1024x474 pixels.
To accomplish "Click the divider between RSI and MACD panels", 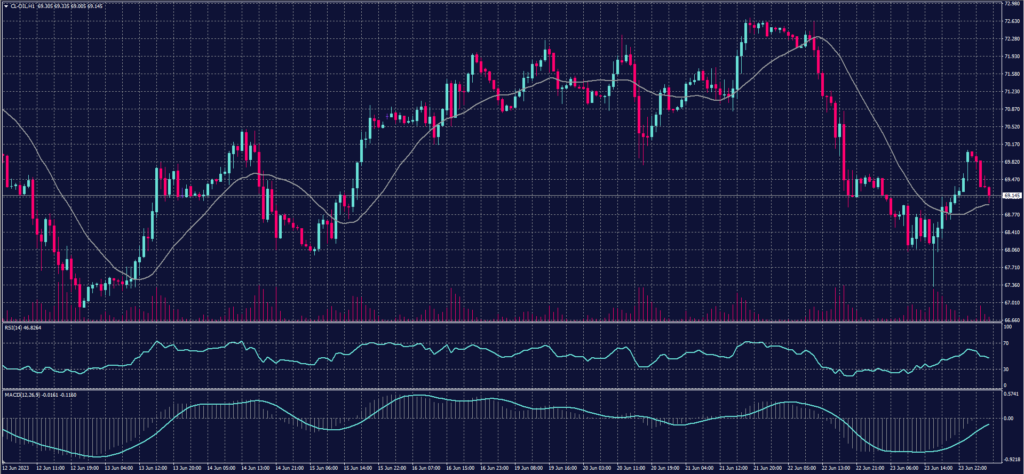I will pyautogui.click(x=500, y=388).
